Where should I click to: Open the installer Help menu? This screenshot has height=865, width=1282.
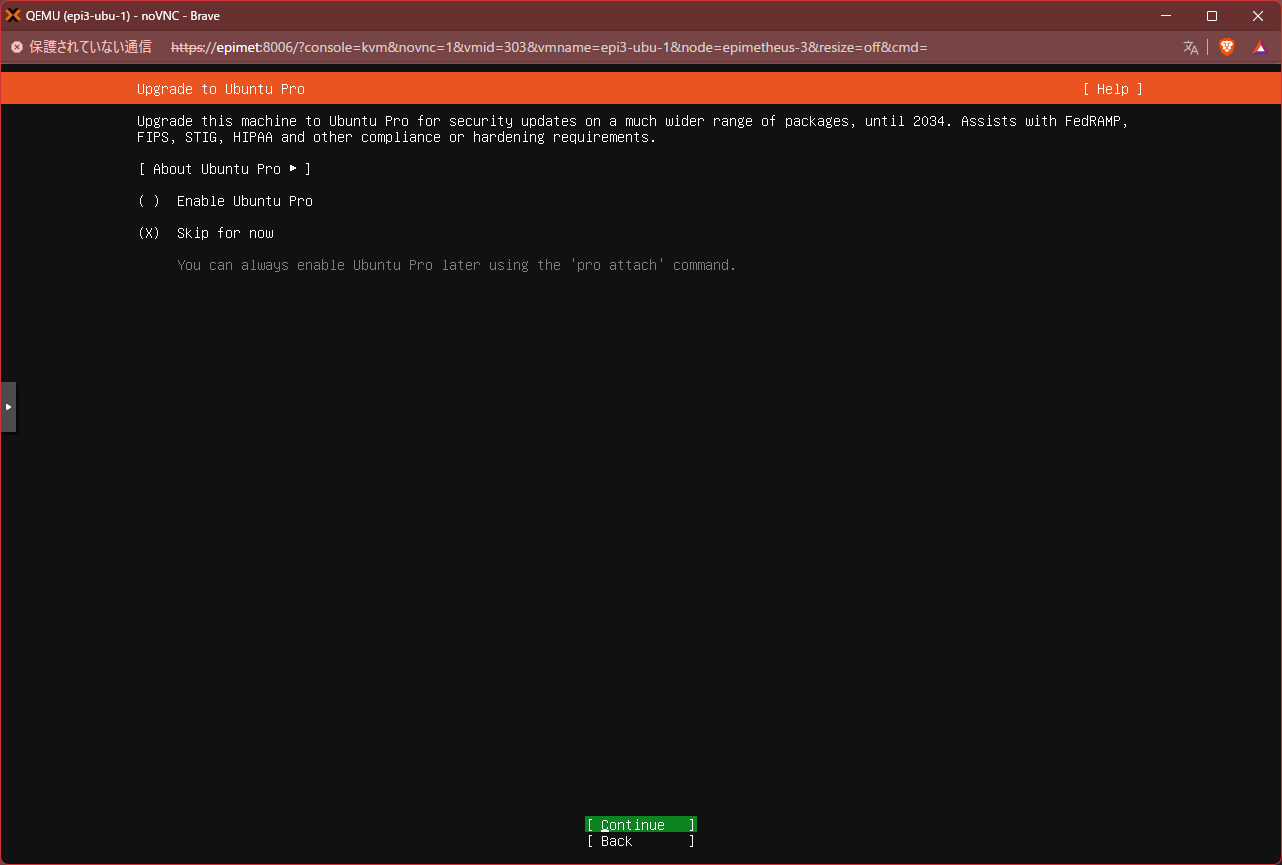click(1112, 89)
